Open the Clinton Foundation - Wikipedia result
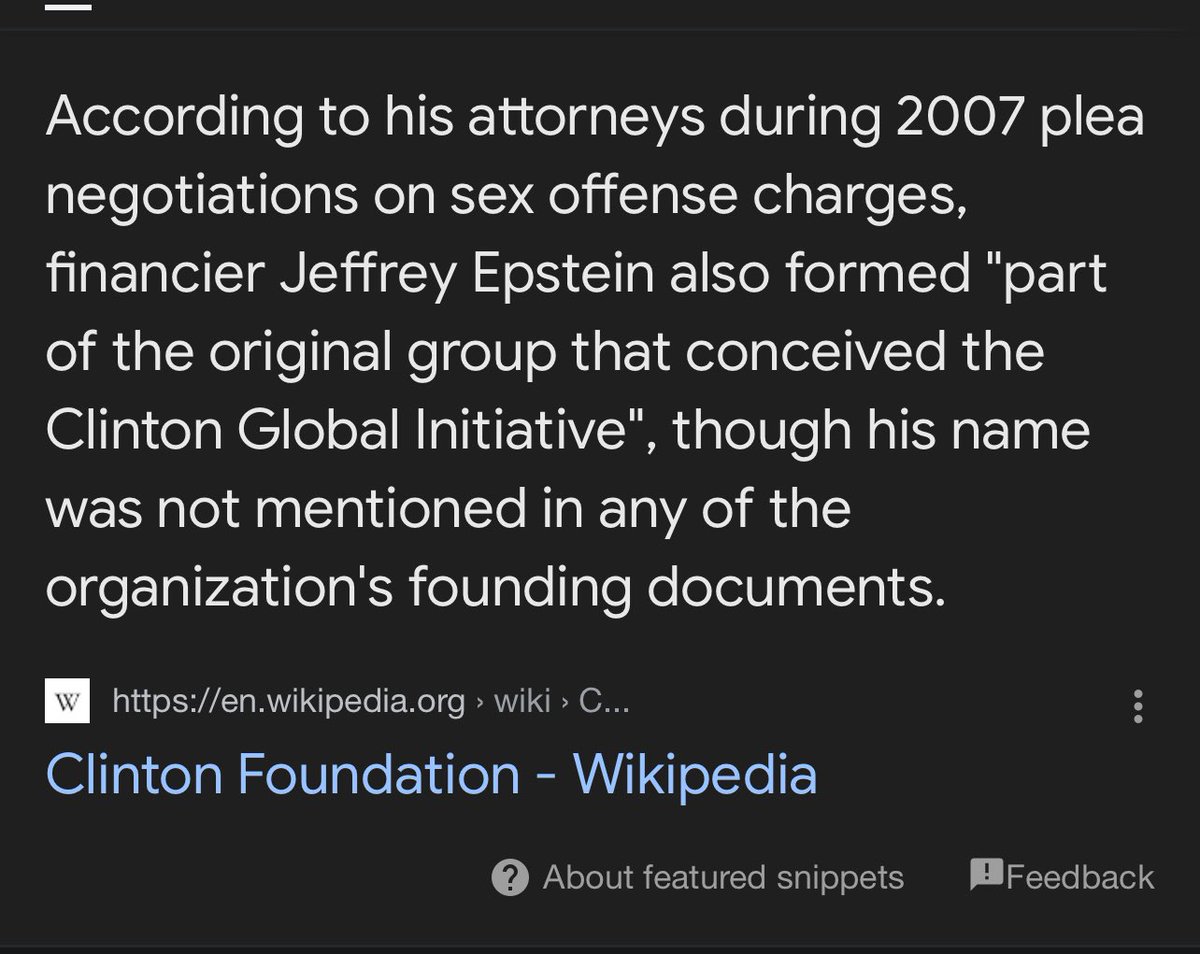Image resolution: width=1200 pixels, height=954 pixels. (x=431, y=775)
